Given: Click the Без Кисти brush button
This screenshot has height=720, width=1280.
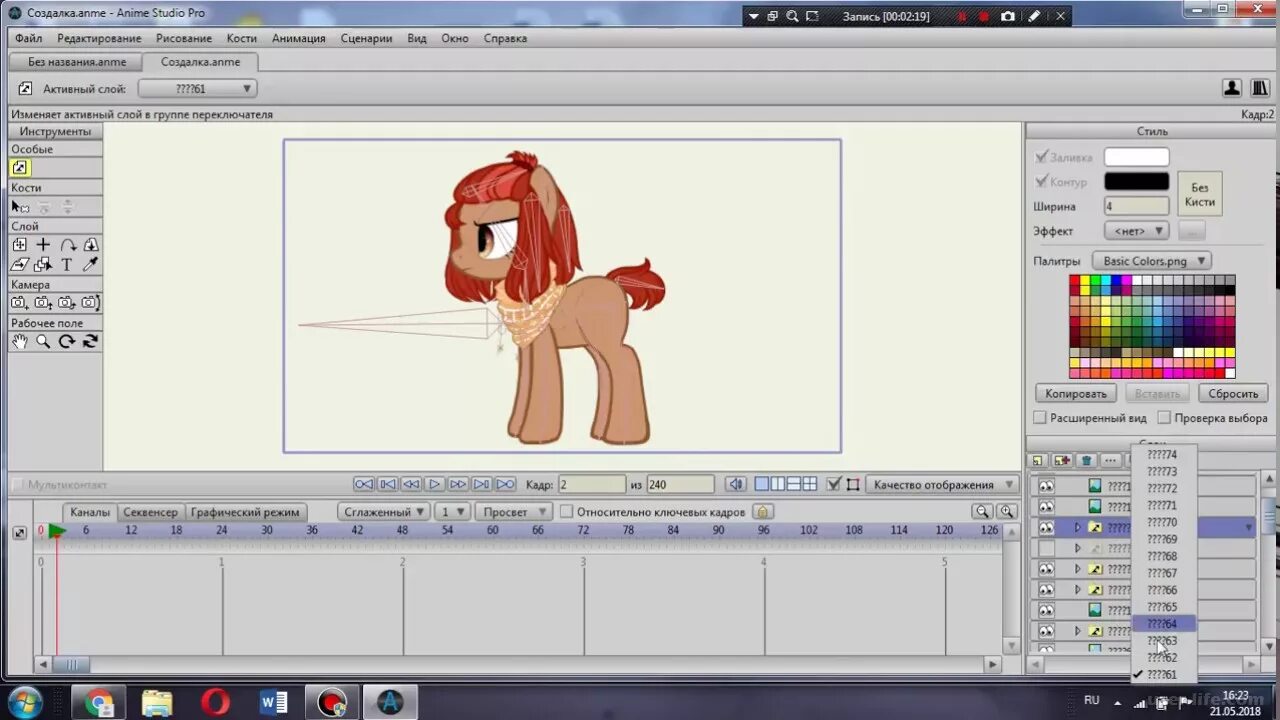Looking at the screenshot, I should coord(1200,195).
